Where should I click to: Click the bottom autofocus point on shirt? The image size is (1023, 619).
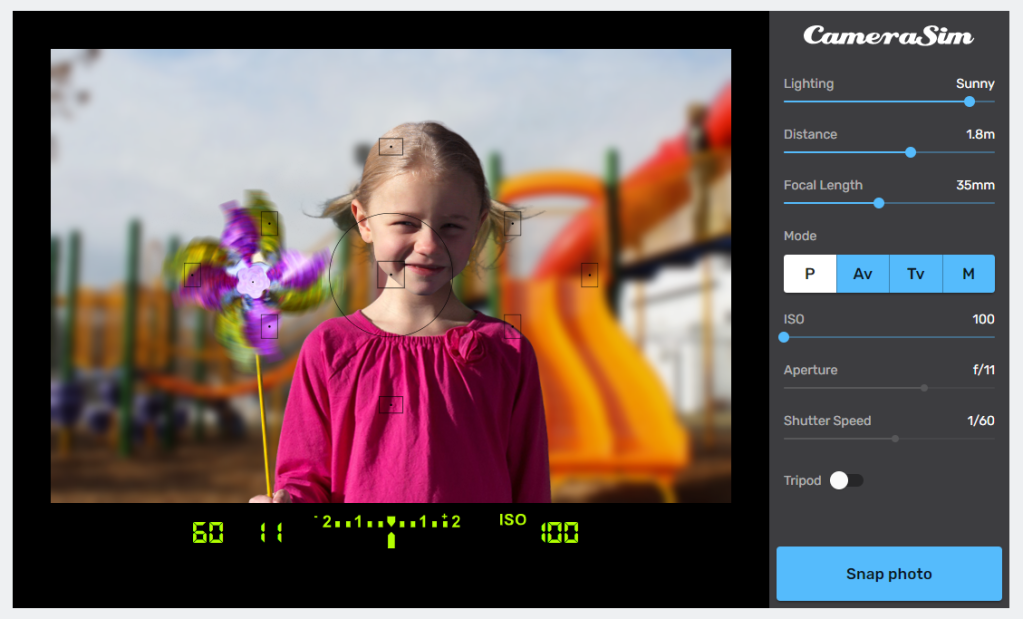click(391, 404)
